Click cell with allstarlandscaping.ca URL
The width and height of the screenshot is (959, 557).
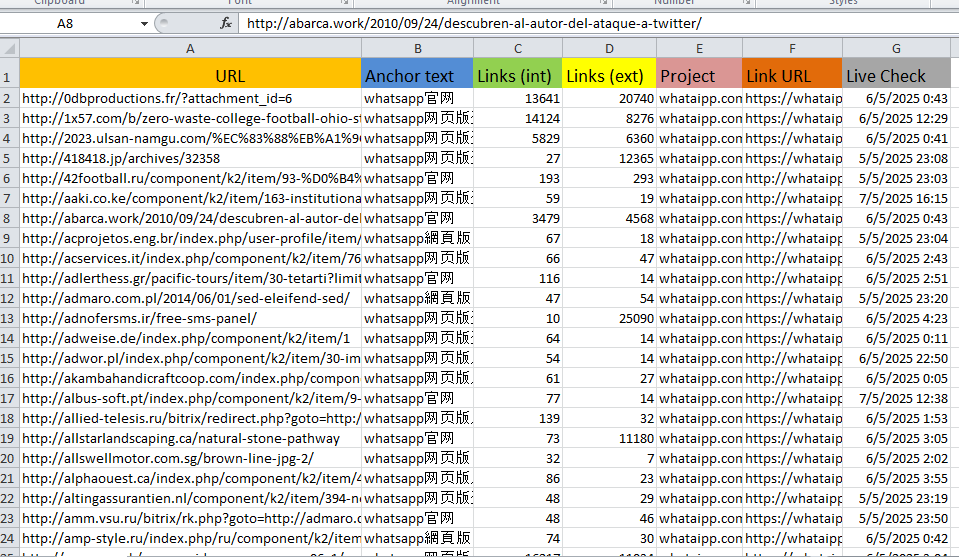[190, 438]
